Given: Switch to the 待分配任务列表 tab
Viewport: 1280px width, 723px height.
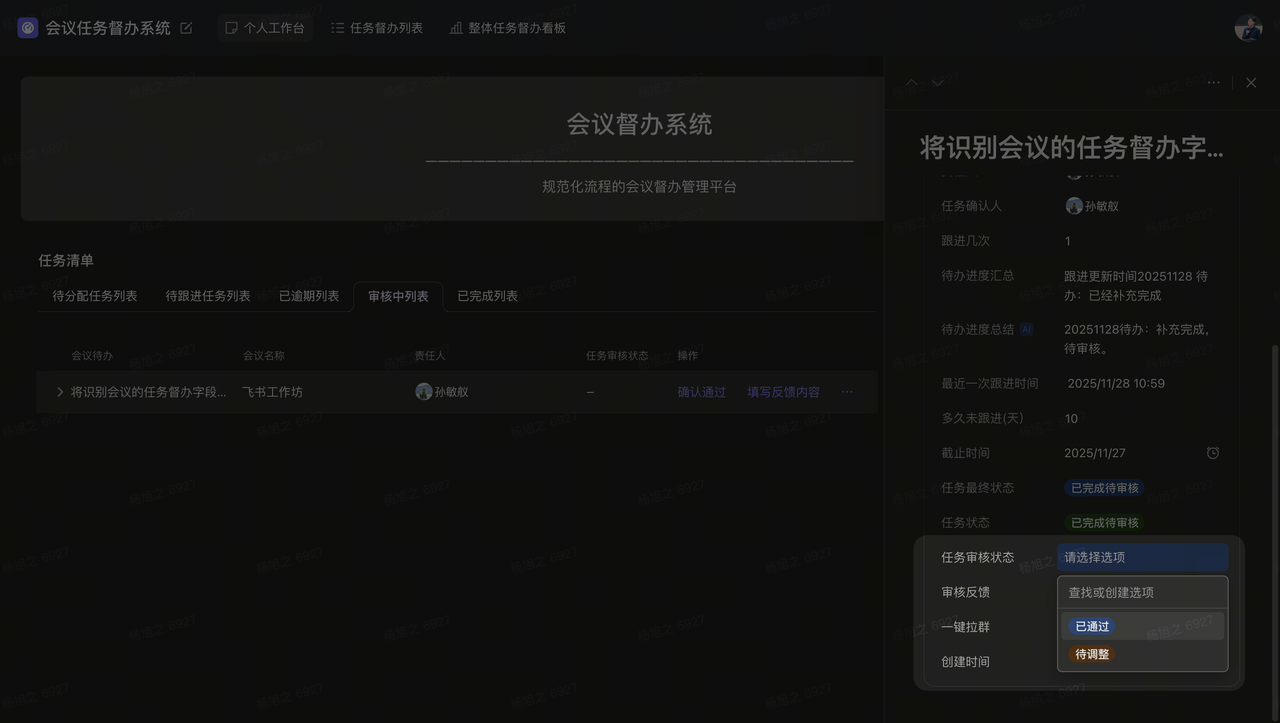Looking at the screenshot, I should click(x=95, y=296).
